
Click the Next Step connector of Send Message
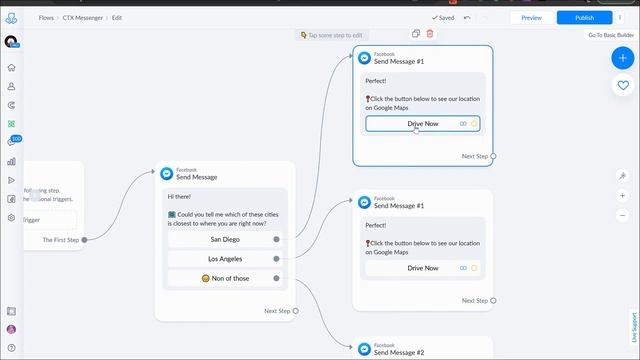tap(296, 311)
